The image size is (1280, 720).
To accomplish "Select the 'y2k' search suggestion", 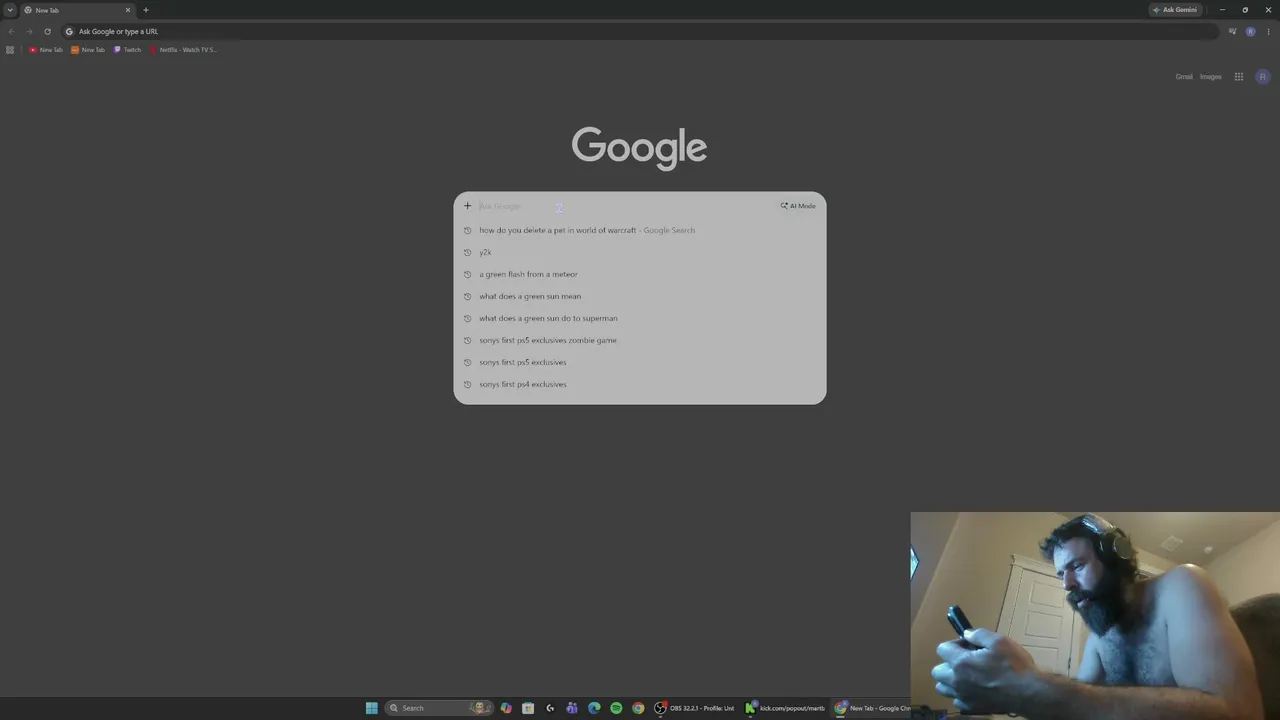I will point(640,252).
